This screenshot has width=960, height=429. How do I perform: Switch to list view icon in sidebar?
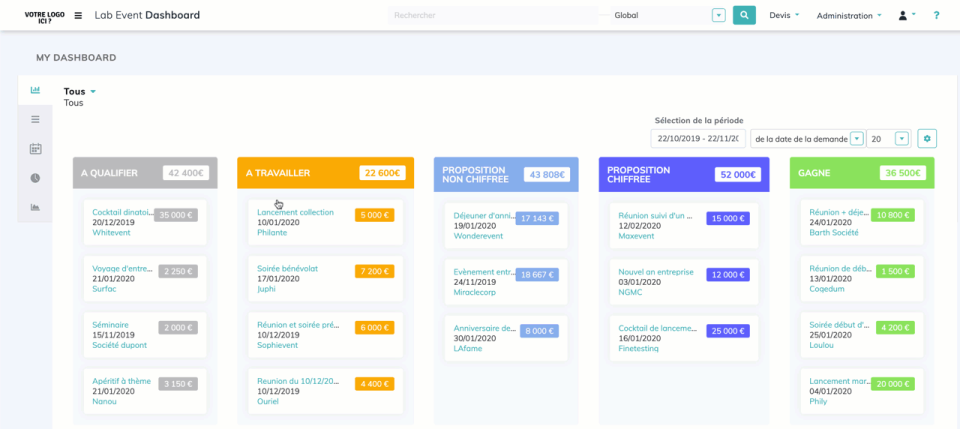click(35, 119)
